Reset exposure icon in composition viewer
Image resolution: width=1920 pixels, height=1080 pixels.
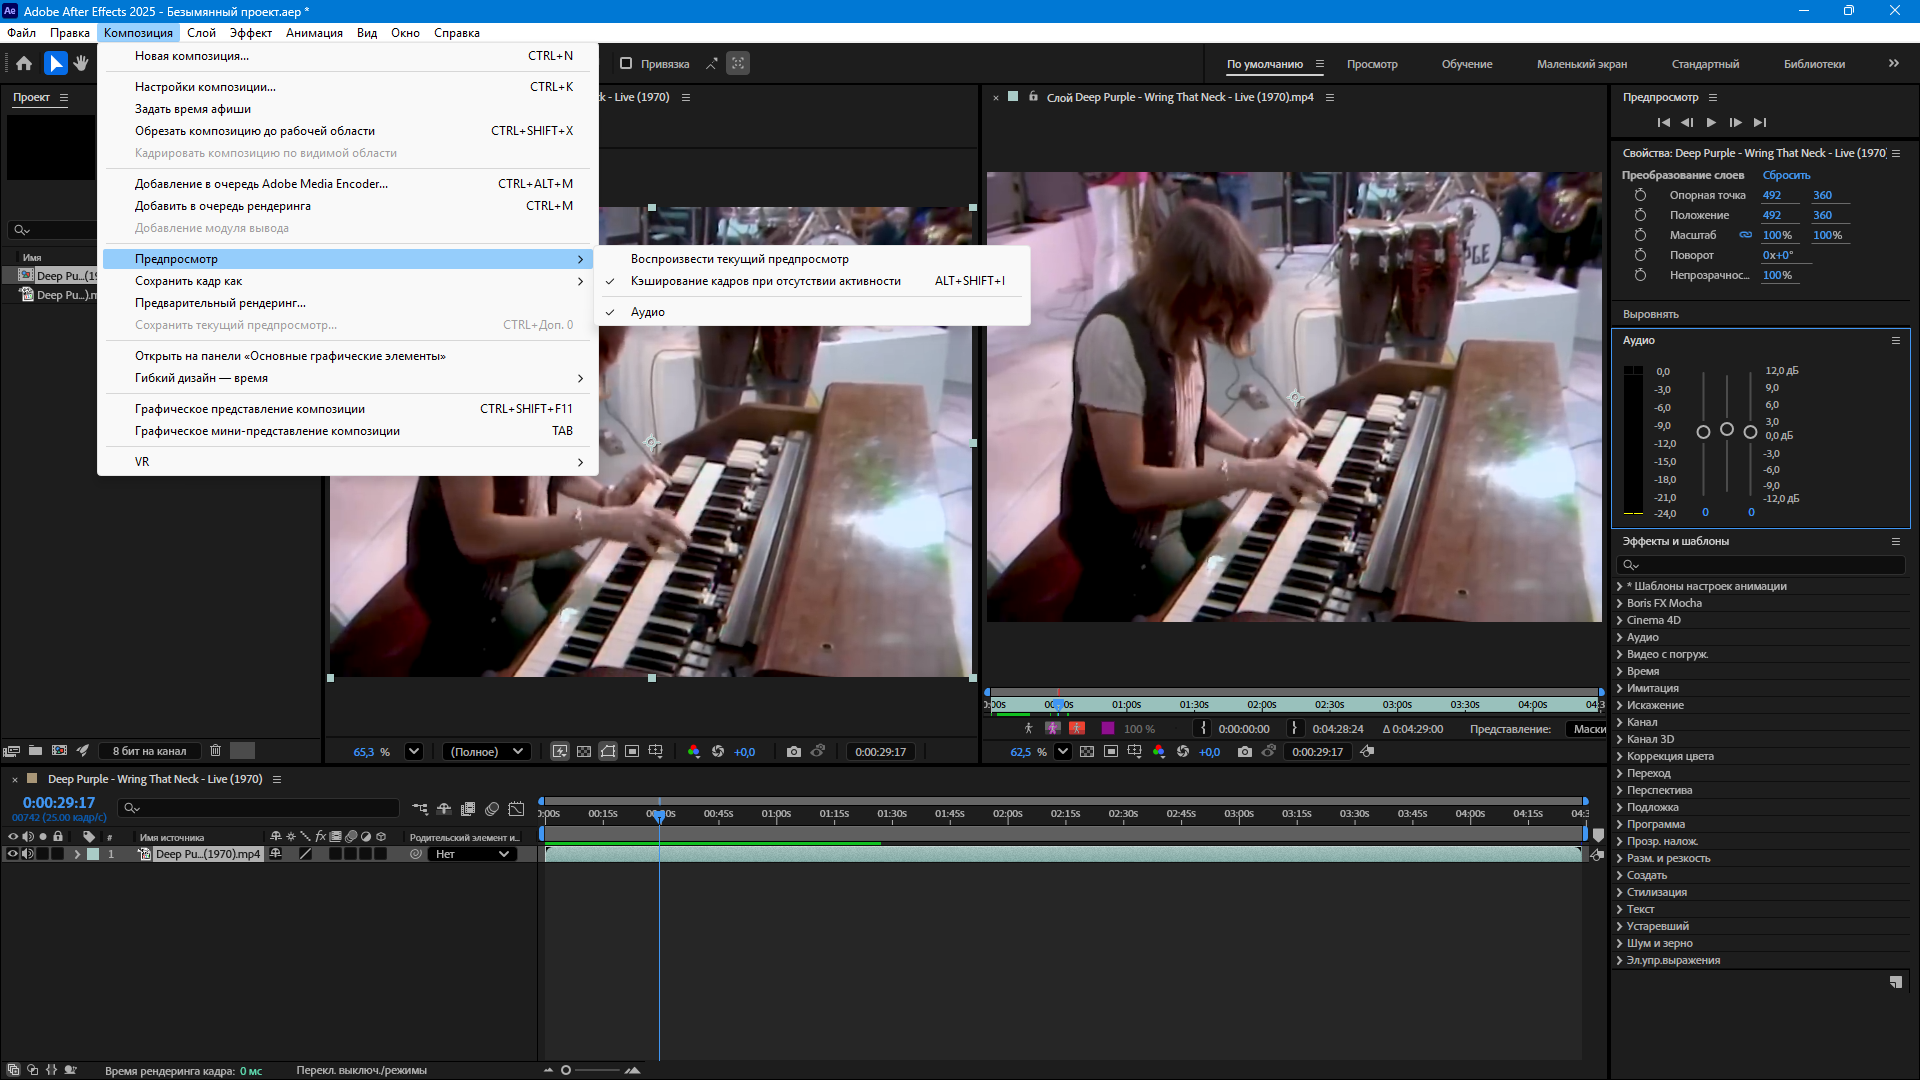pos(718,752)
